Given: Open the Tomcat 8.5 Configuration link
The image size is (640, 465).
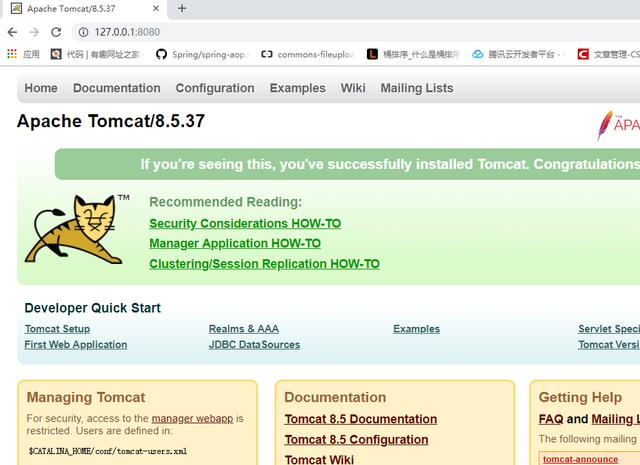Looking at the screenshot, I should tap(356, 440).
